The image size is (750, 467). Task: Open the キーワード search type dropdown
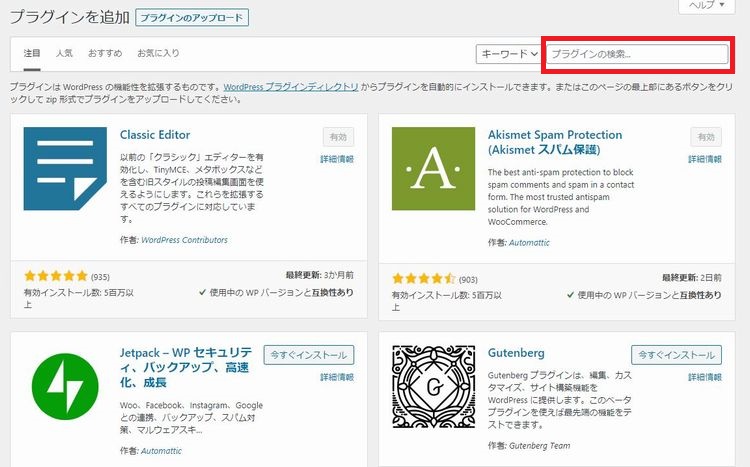[x=509, y=54]
